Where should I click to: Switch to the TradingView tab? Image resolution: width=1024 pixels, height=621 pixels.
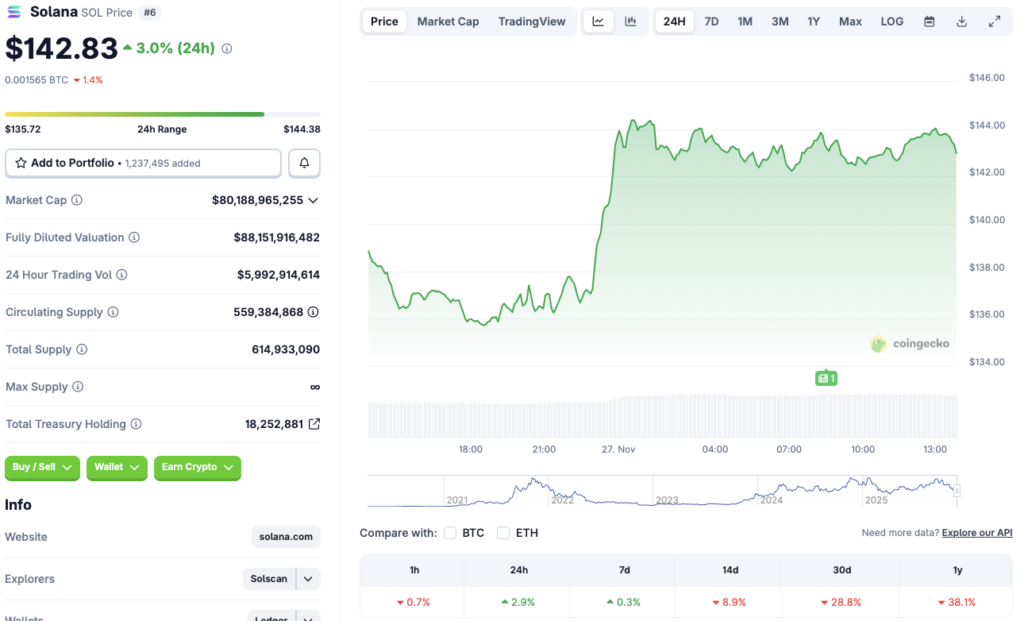532,20
